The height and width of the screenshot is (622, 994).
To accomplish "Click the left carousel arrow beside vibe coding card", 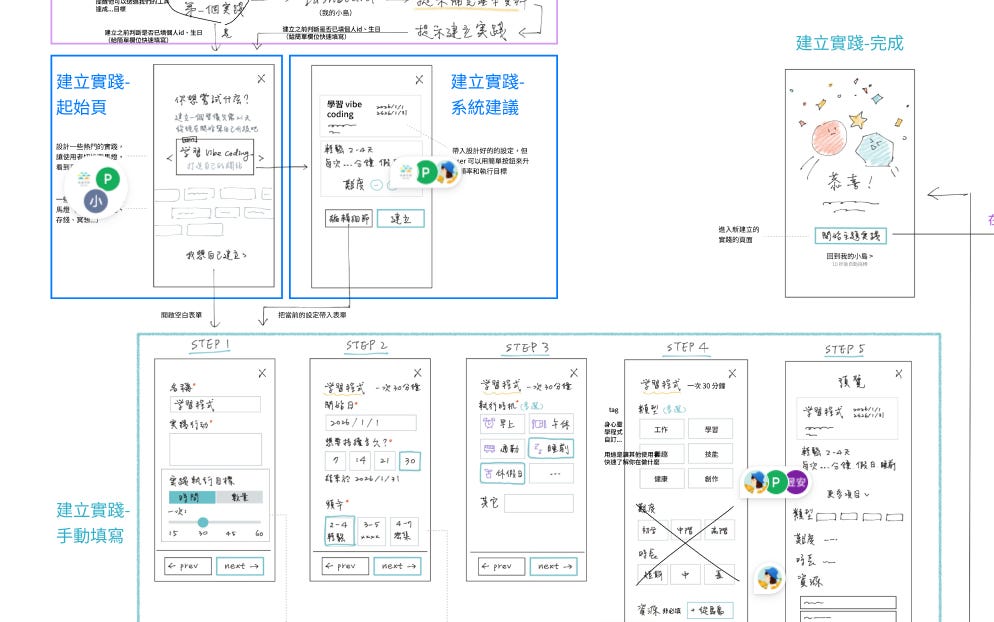I will pyautogui.click(x=169, y=158).
